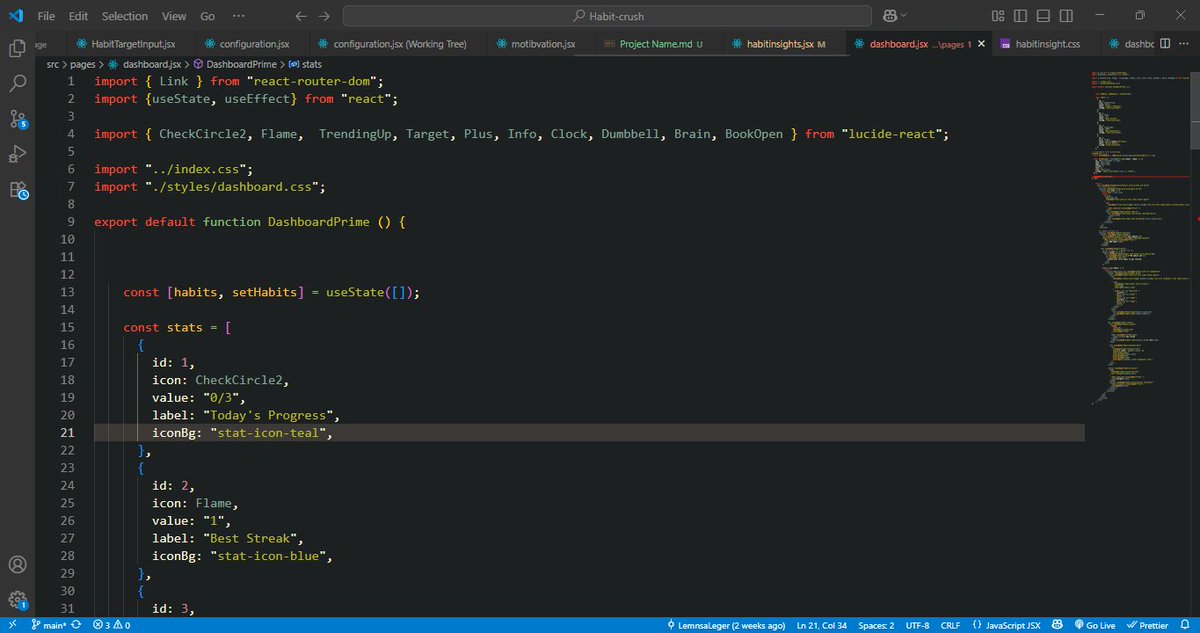This screenshot has height=633, width=1200.
Task: Go back with the left arrow
Action: pyautogui.click(x=301, y=16)
